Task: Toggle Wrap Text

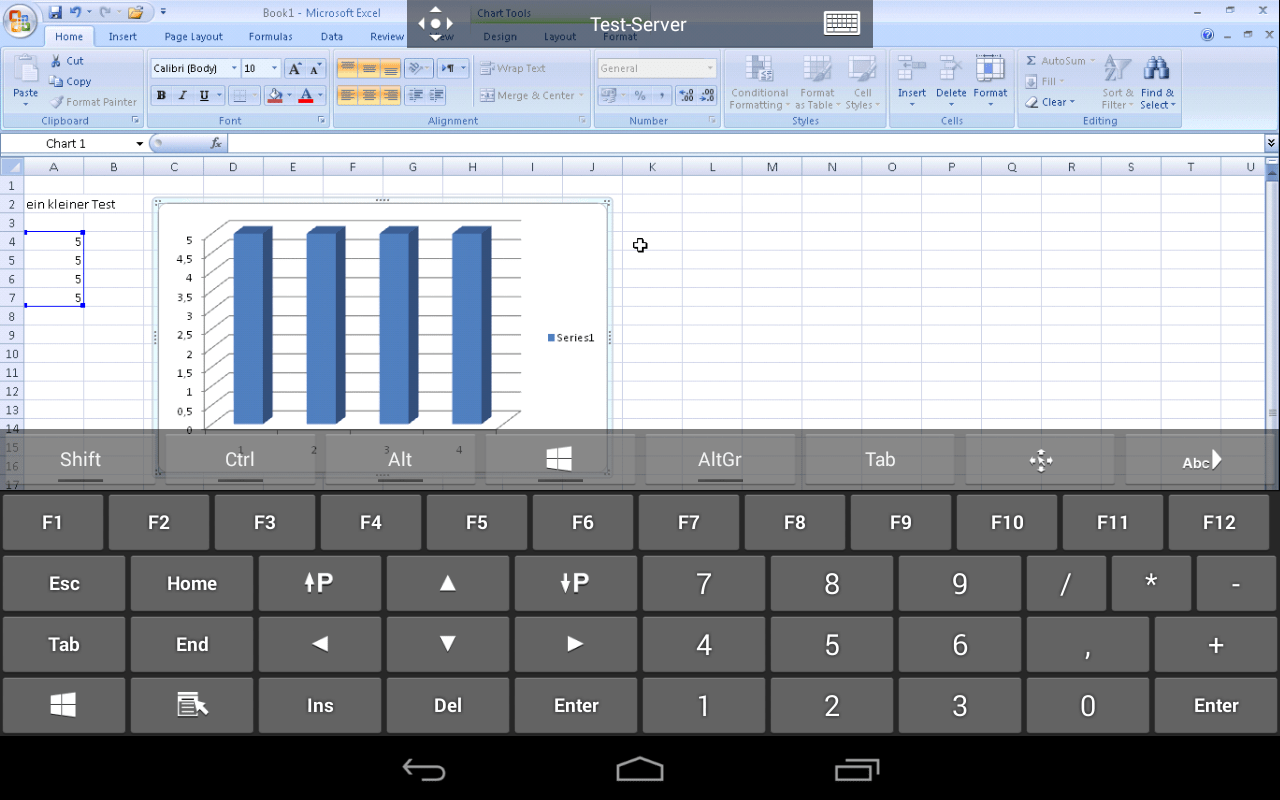Action: [x=513, y=69]
